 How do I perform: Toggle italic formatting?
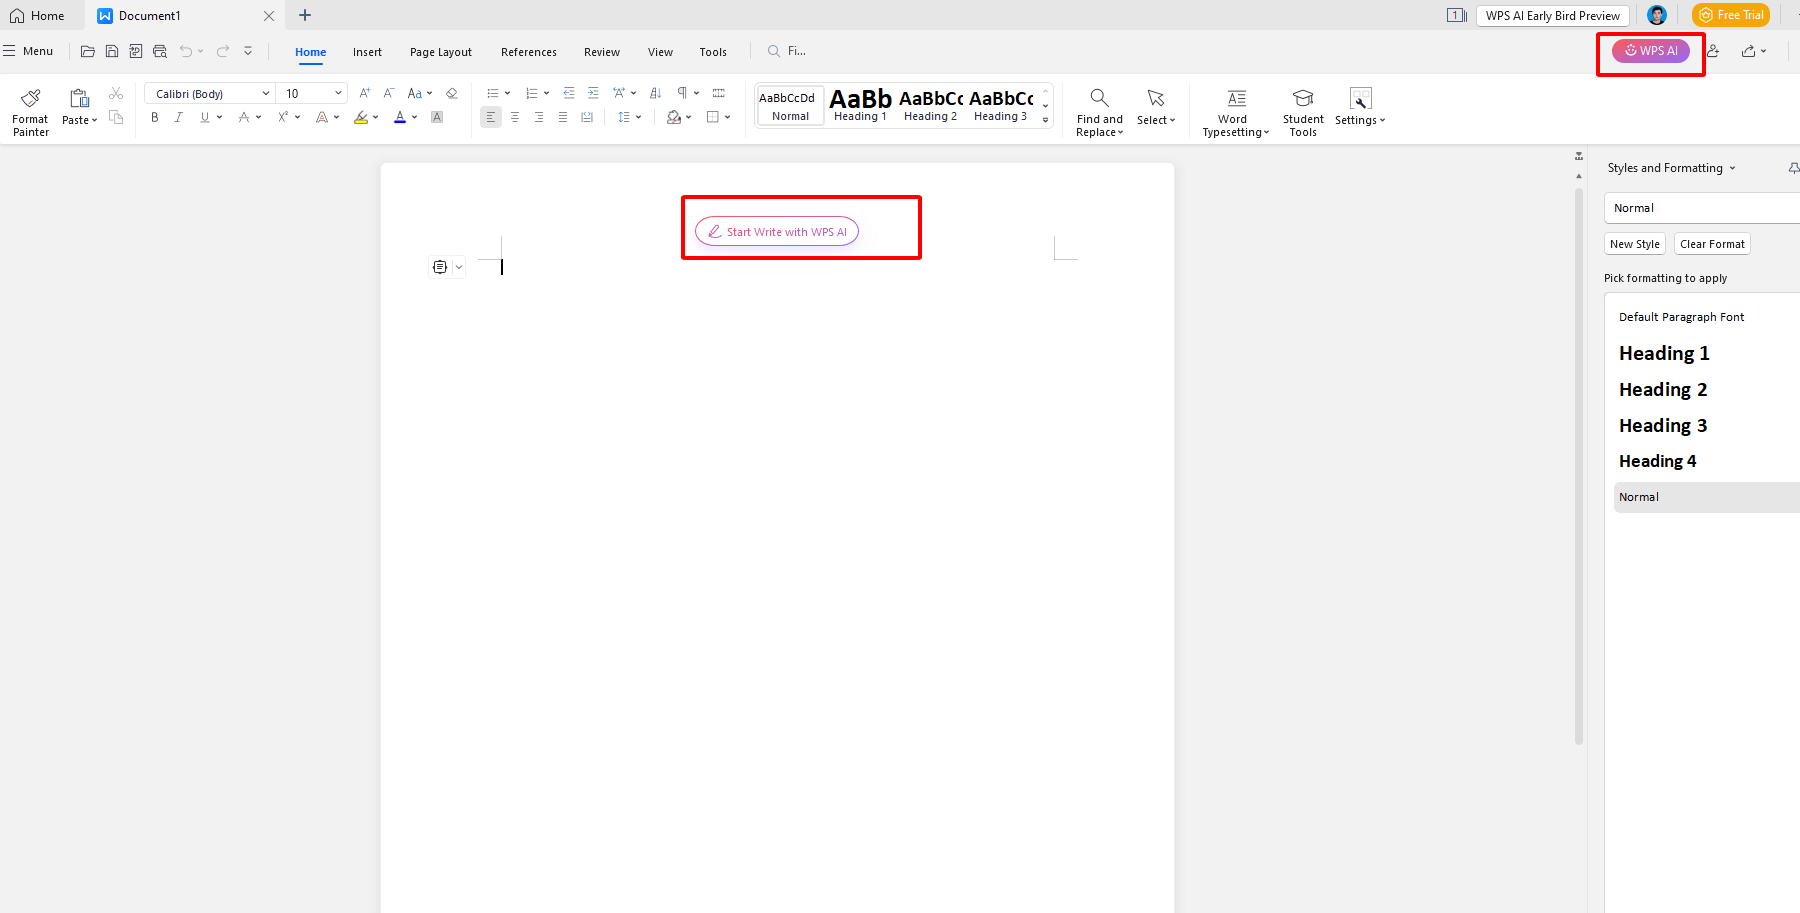(x=178, y=117)
